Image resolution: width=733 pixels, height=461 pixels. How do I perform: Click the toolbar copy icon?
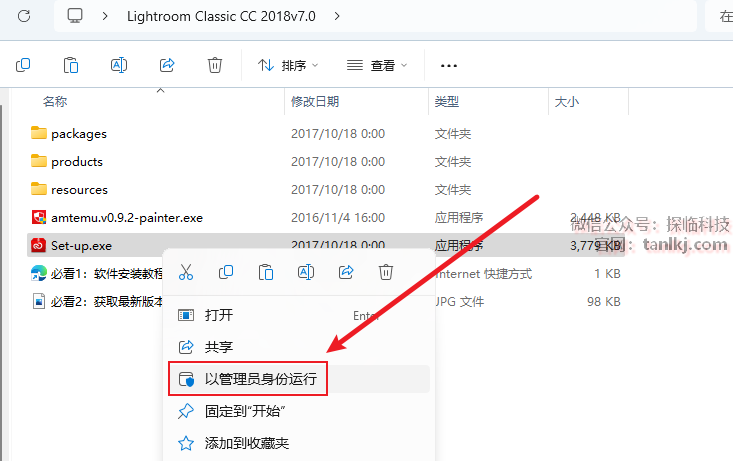pyautogui.click(x=23, y=65)
